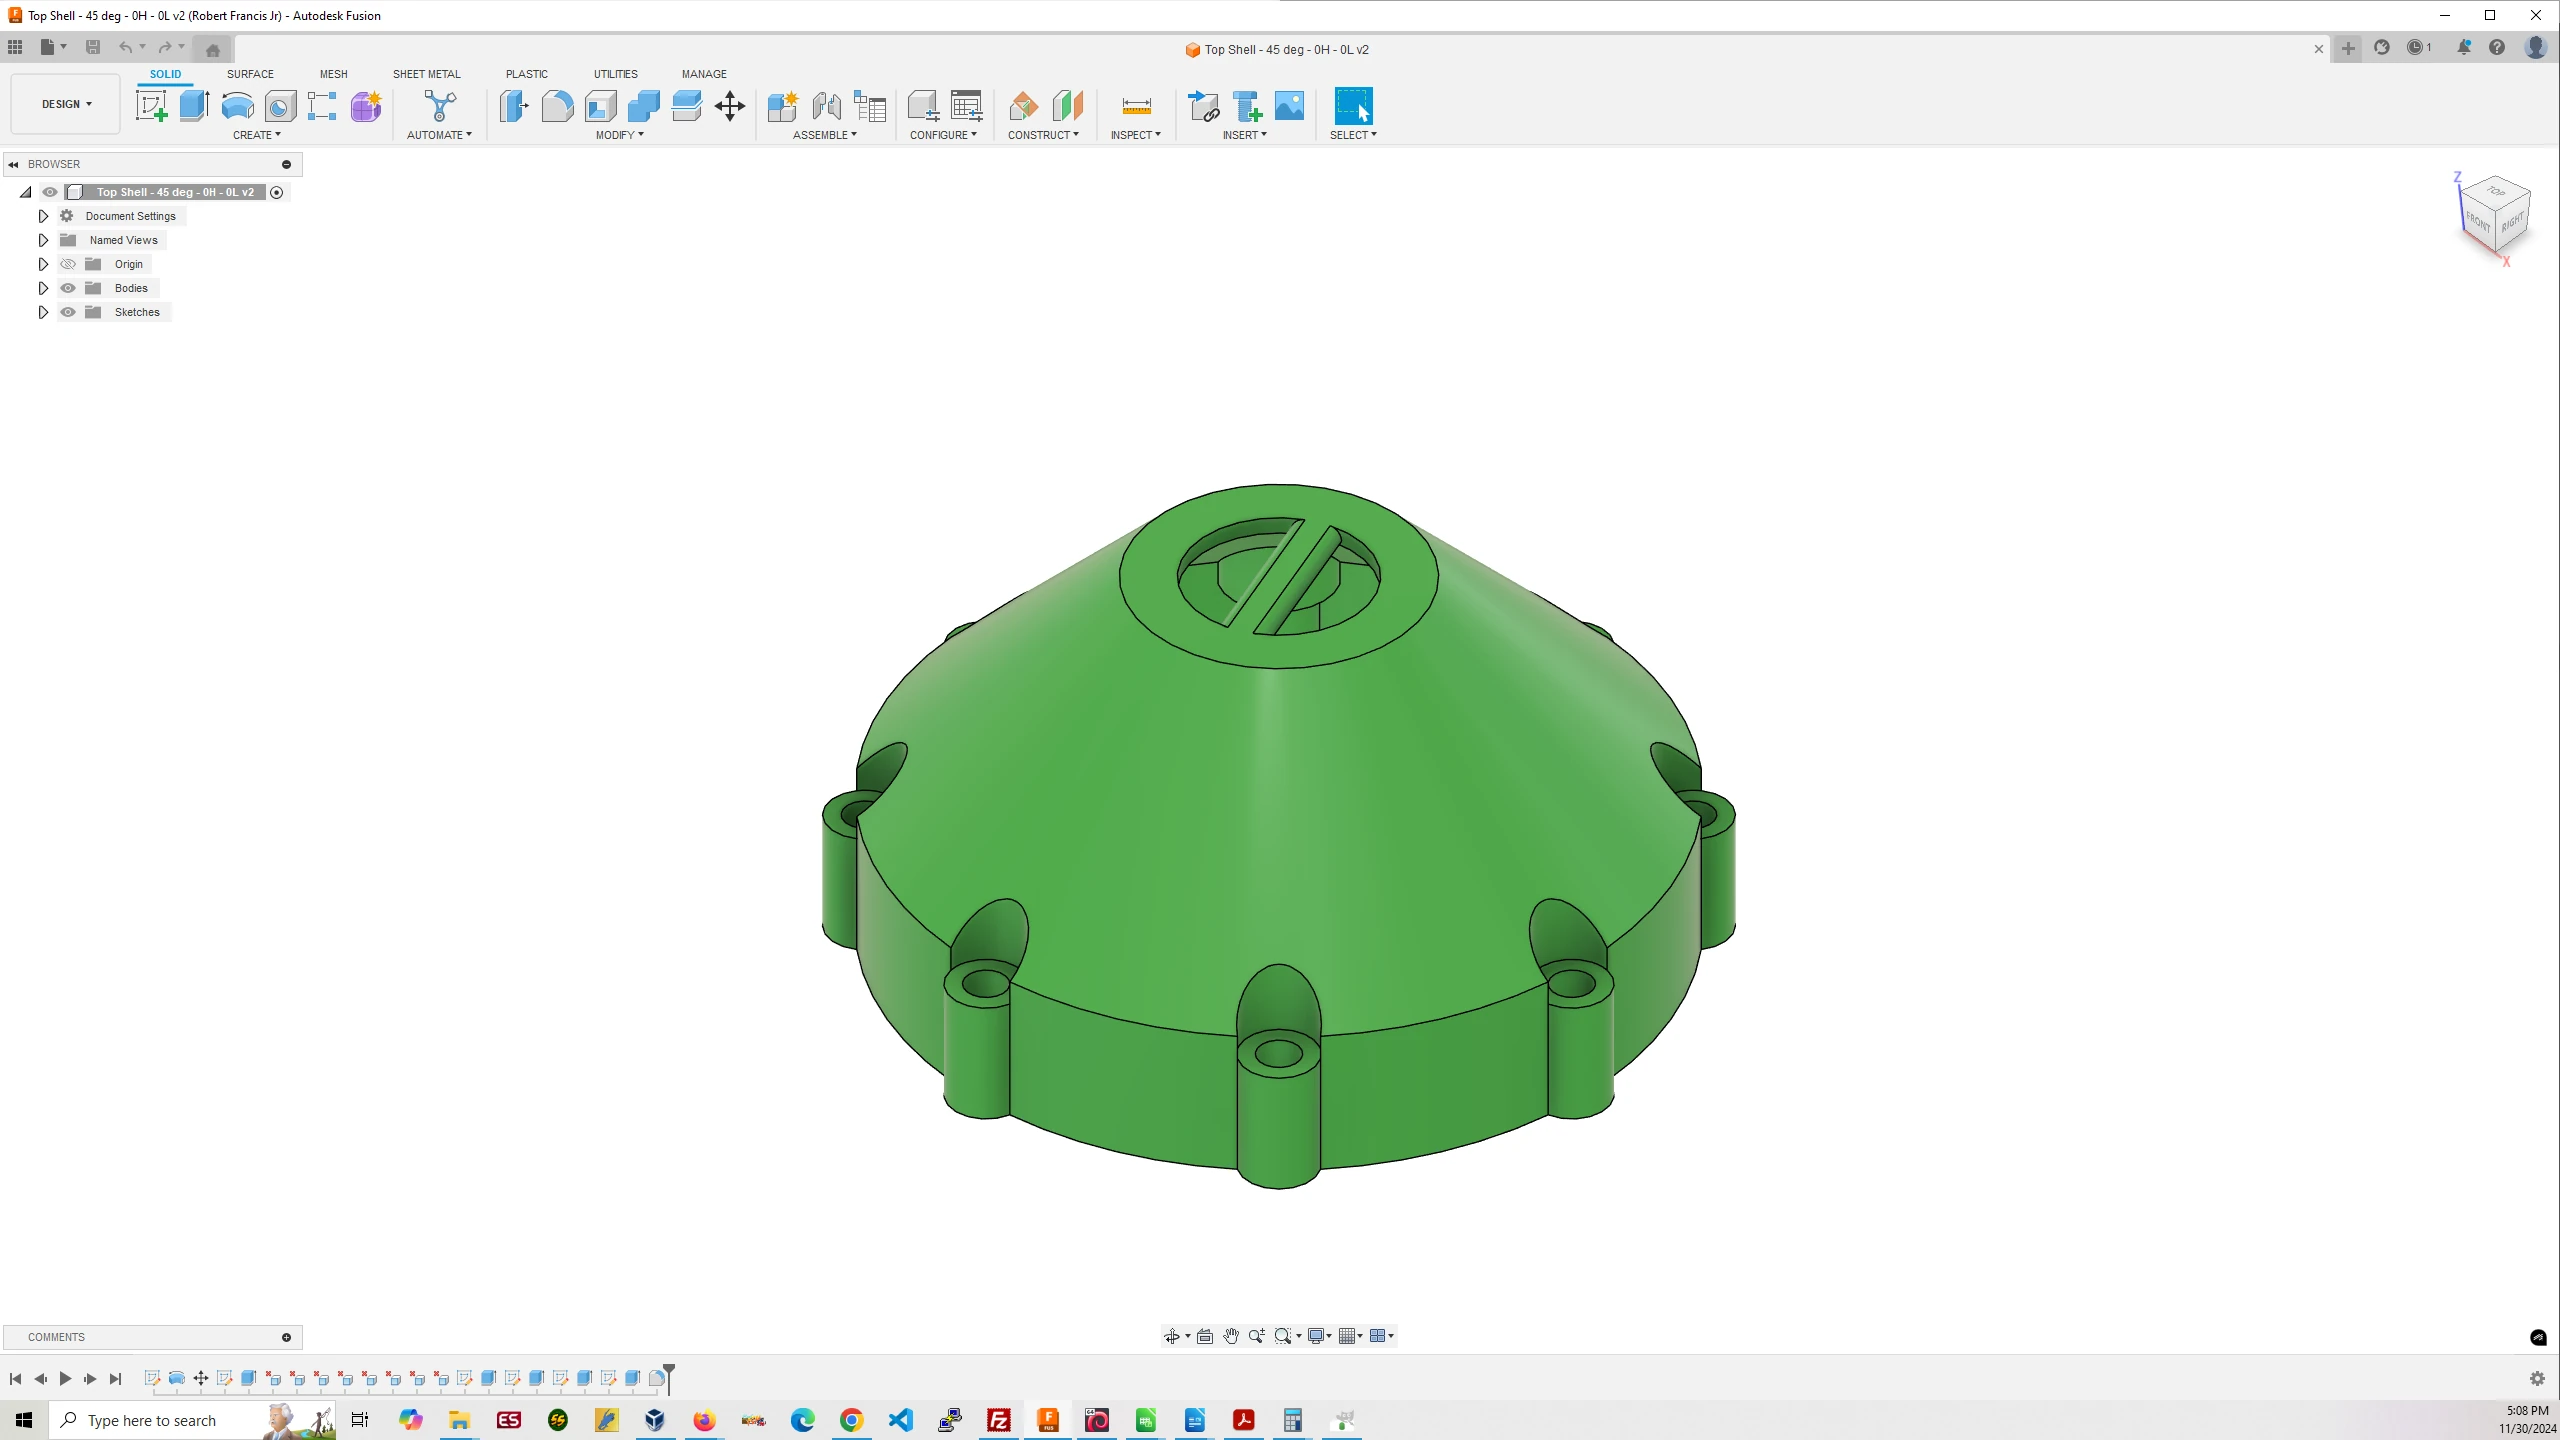This screenshot has width=2560, height=1440.
Task: Activate the Select tool icon
Action: click(x=1353, y=106)
